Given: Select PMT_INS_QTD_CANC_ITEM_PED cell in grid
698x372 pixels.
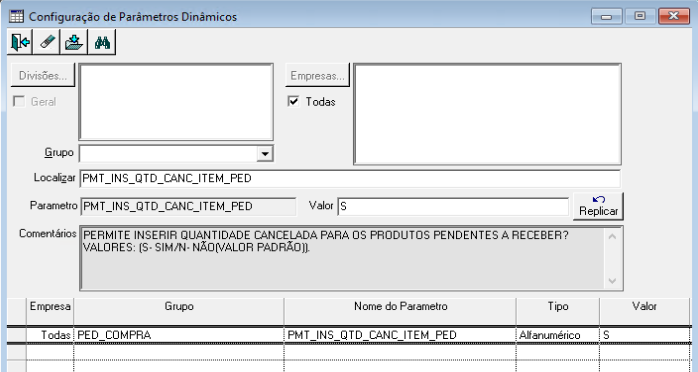Looking at the screenshot, I should [400, 335].
